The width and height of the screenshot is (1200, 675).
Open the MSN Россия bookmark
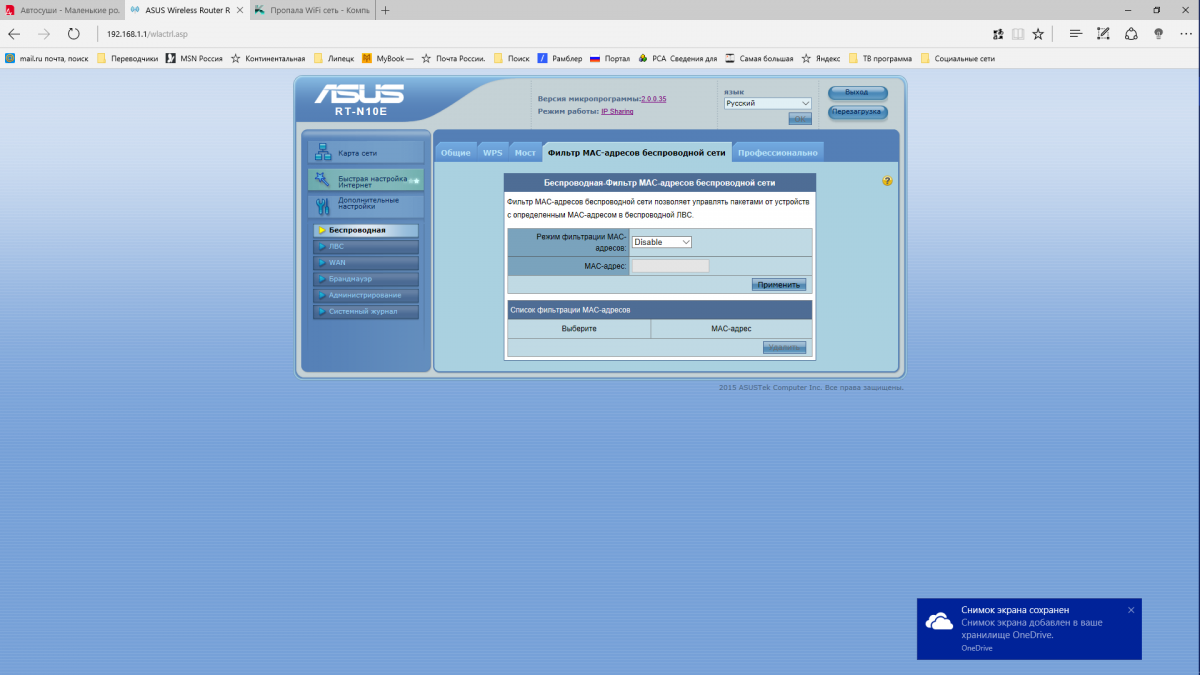click(194, 58)
